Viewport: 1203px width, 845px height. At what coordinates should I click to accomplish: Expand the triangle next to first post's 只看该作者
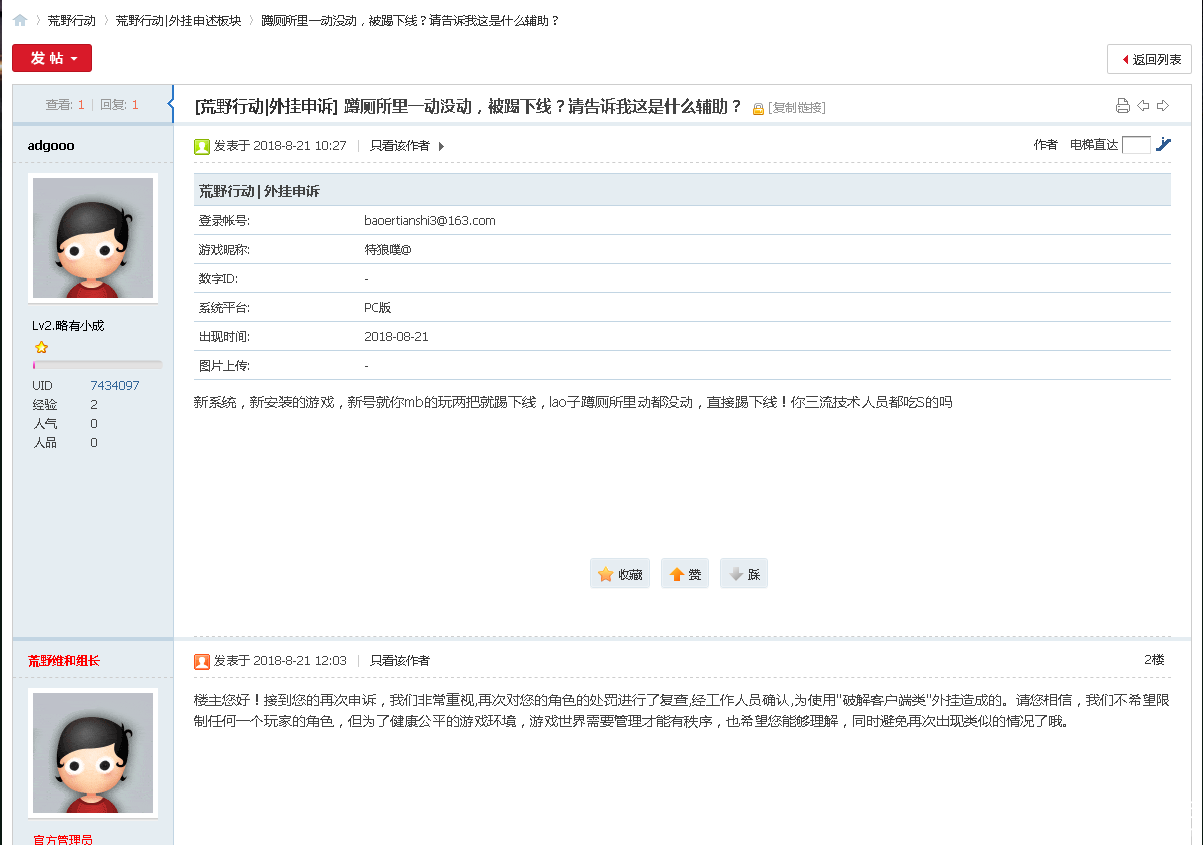441,146
